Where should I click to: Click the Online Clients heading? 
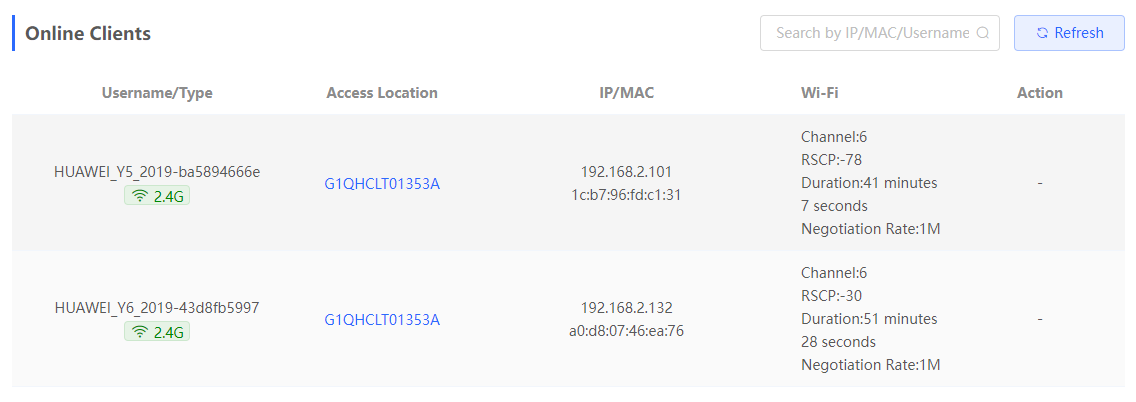click(x=88, y=33)
